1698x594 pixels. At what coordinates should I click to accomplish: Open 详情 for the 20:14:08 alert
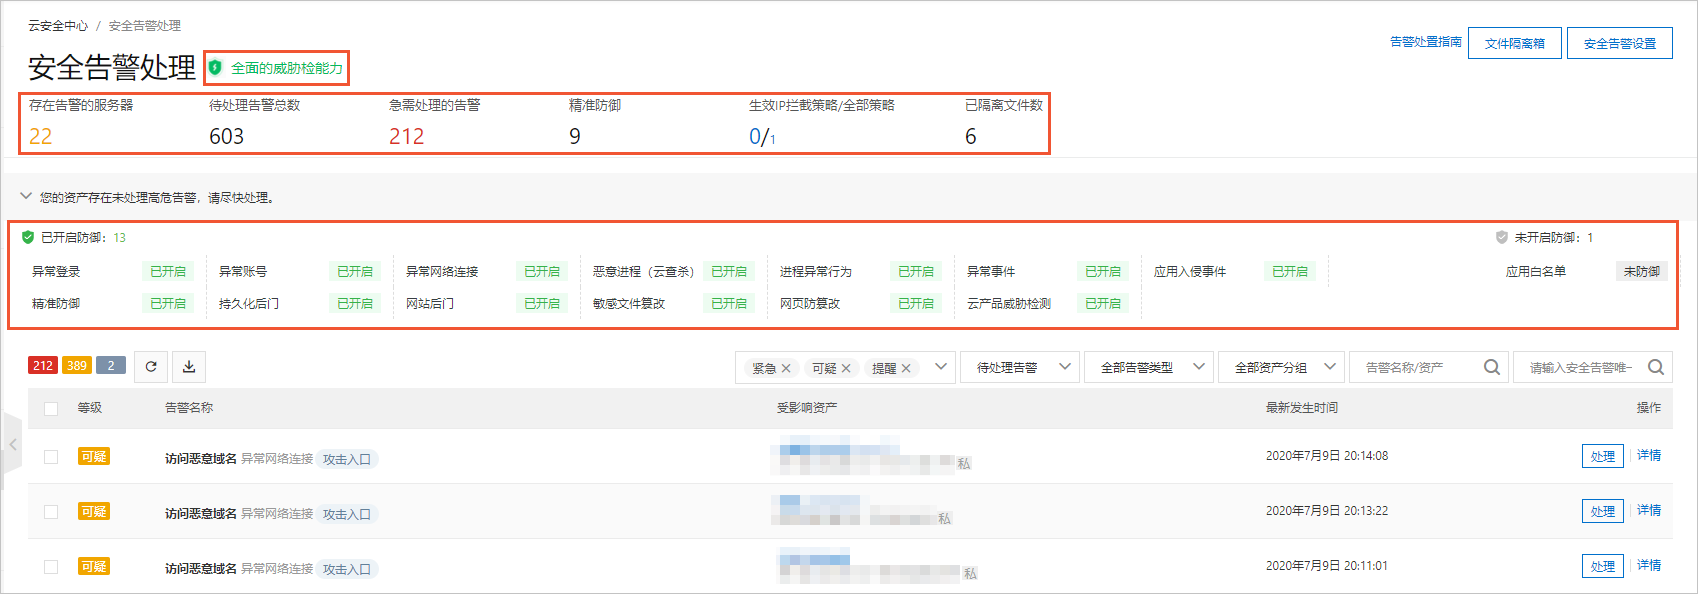tap(1649, 455)
